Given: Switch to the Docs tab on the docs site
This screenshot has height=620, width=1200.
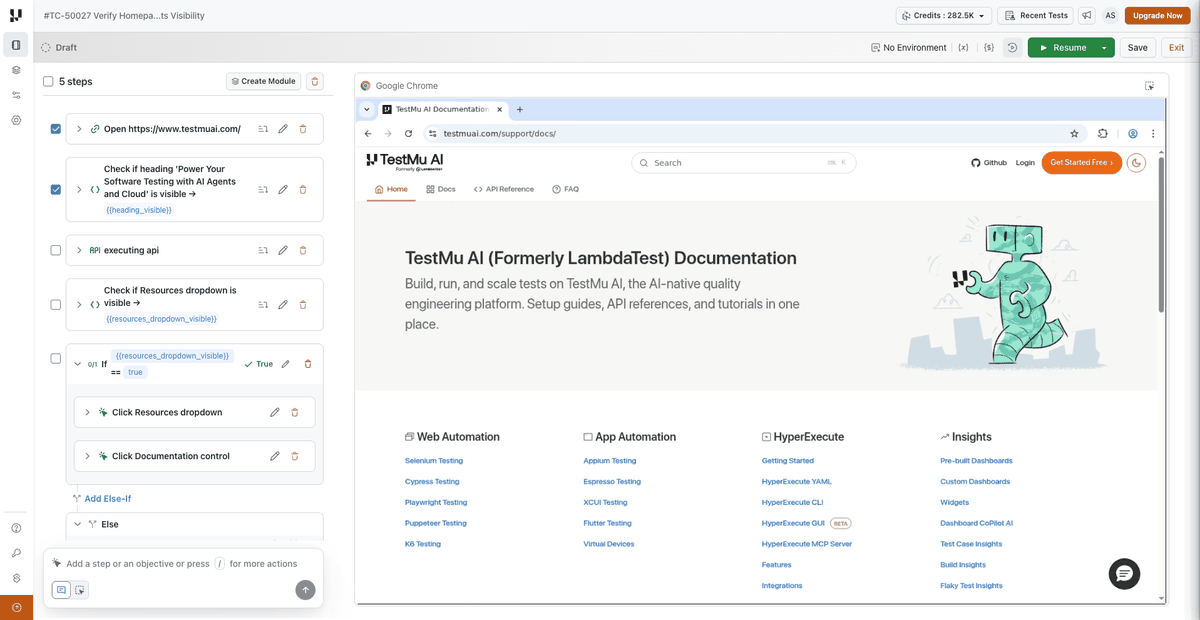Looking at the screenshot, I should (440, 189).
